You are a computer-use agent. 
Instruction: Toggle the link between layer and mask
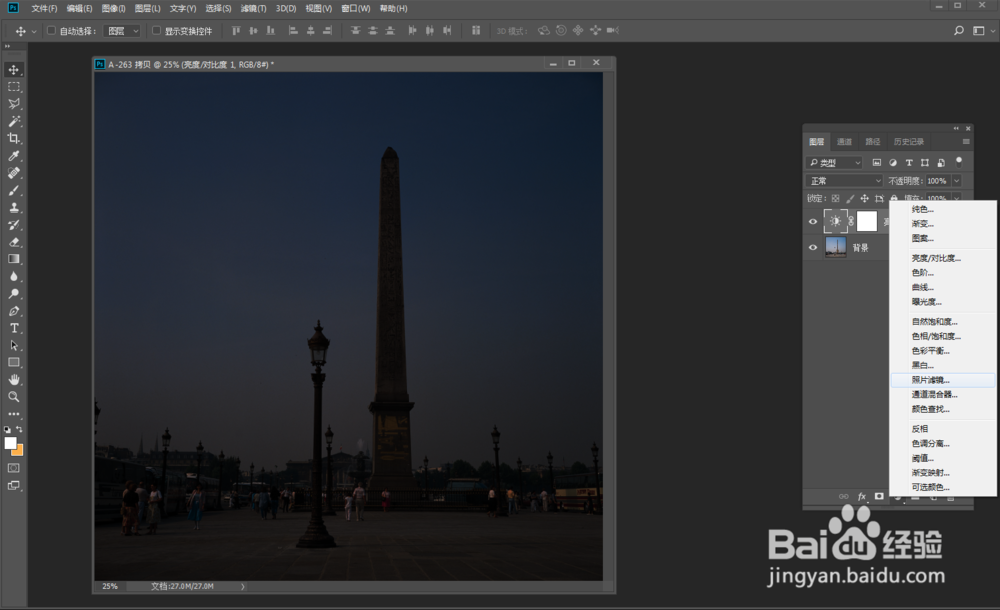click(x=851, y=221)
